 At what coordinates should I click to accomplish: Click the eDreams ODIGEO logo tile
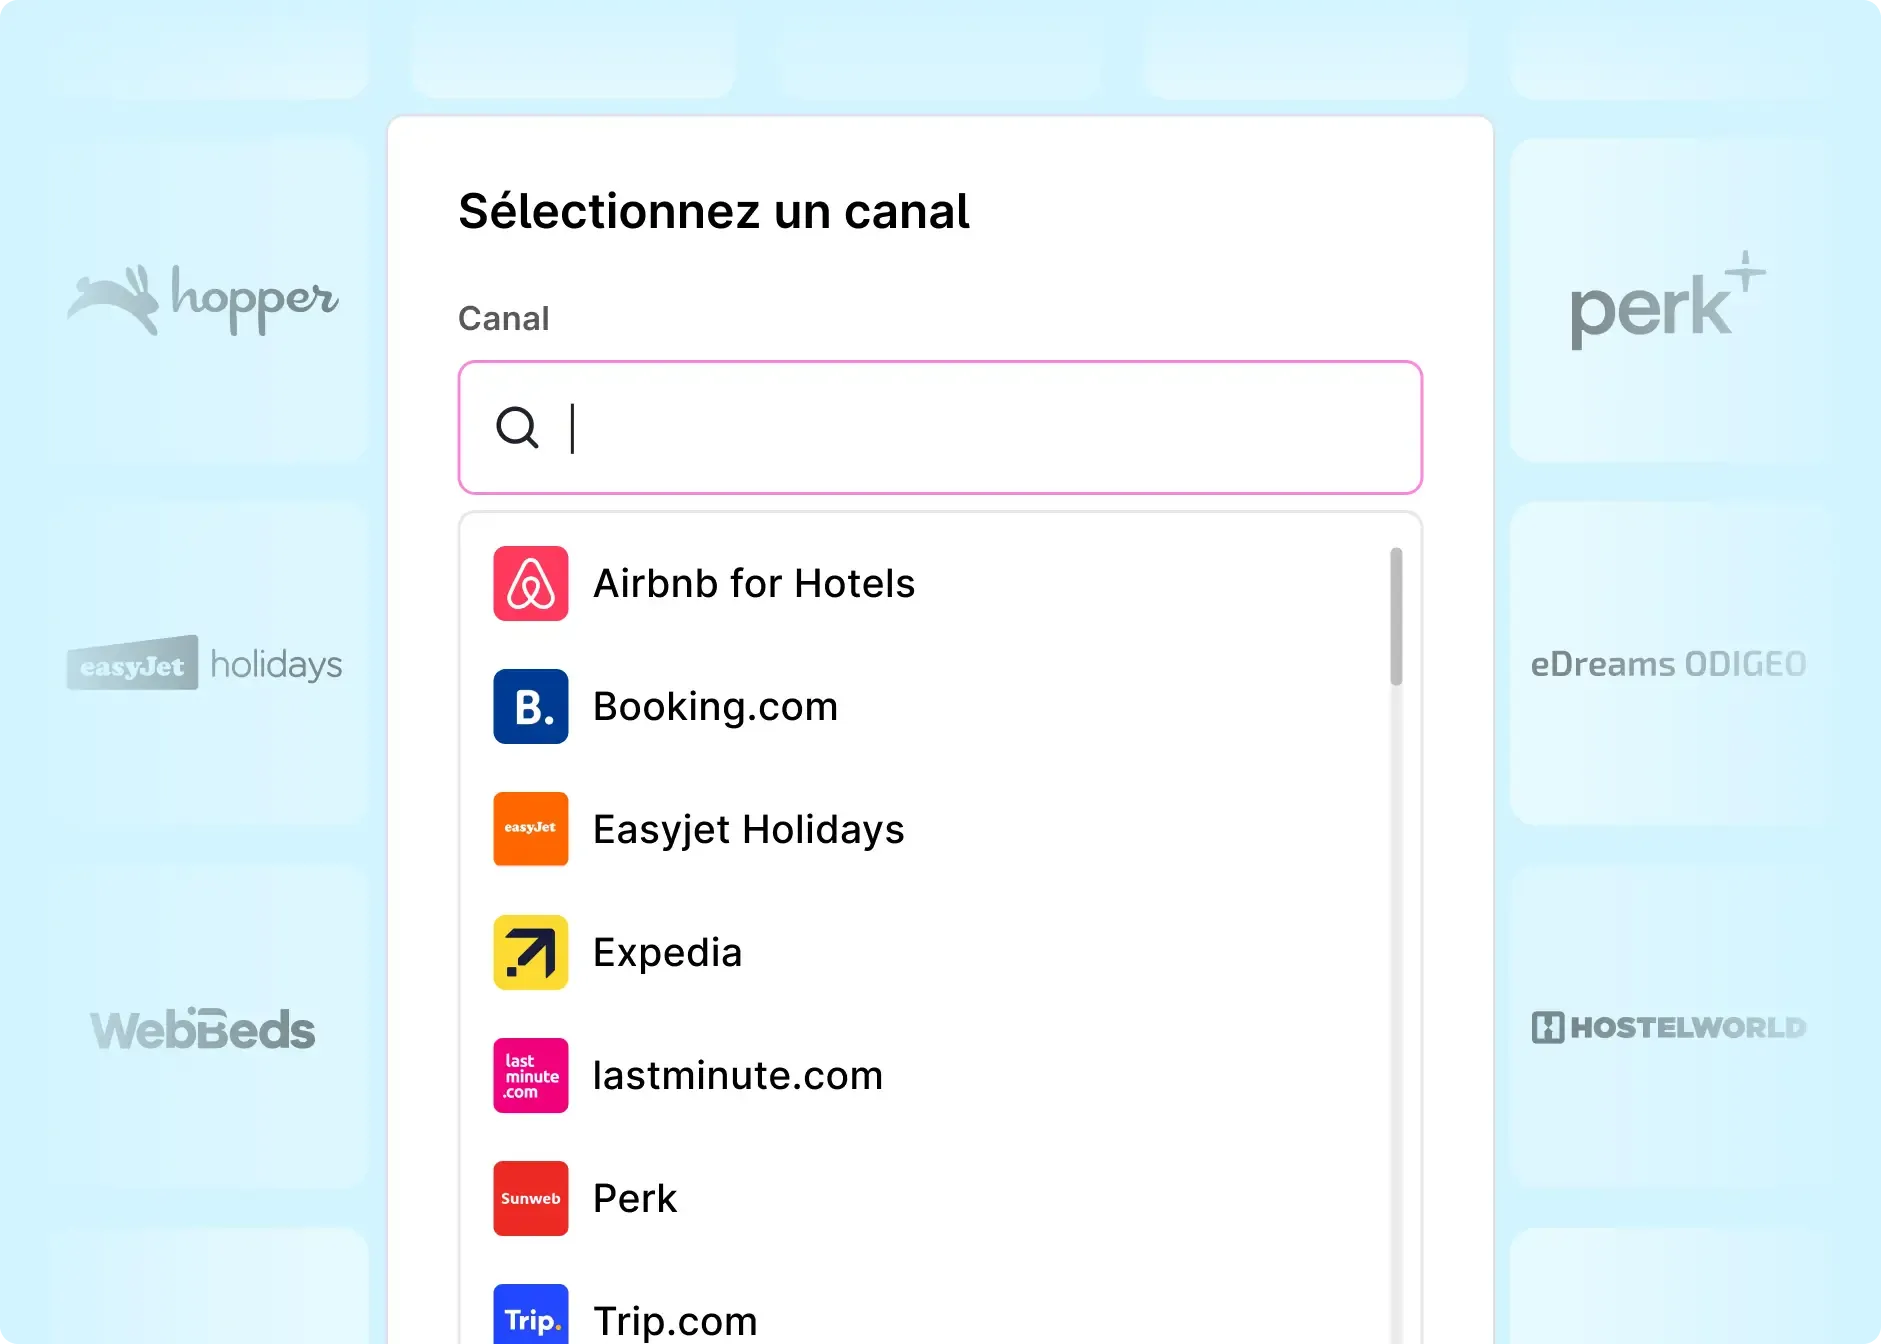[x=1668, y=664]
